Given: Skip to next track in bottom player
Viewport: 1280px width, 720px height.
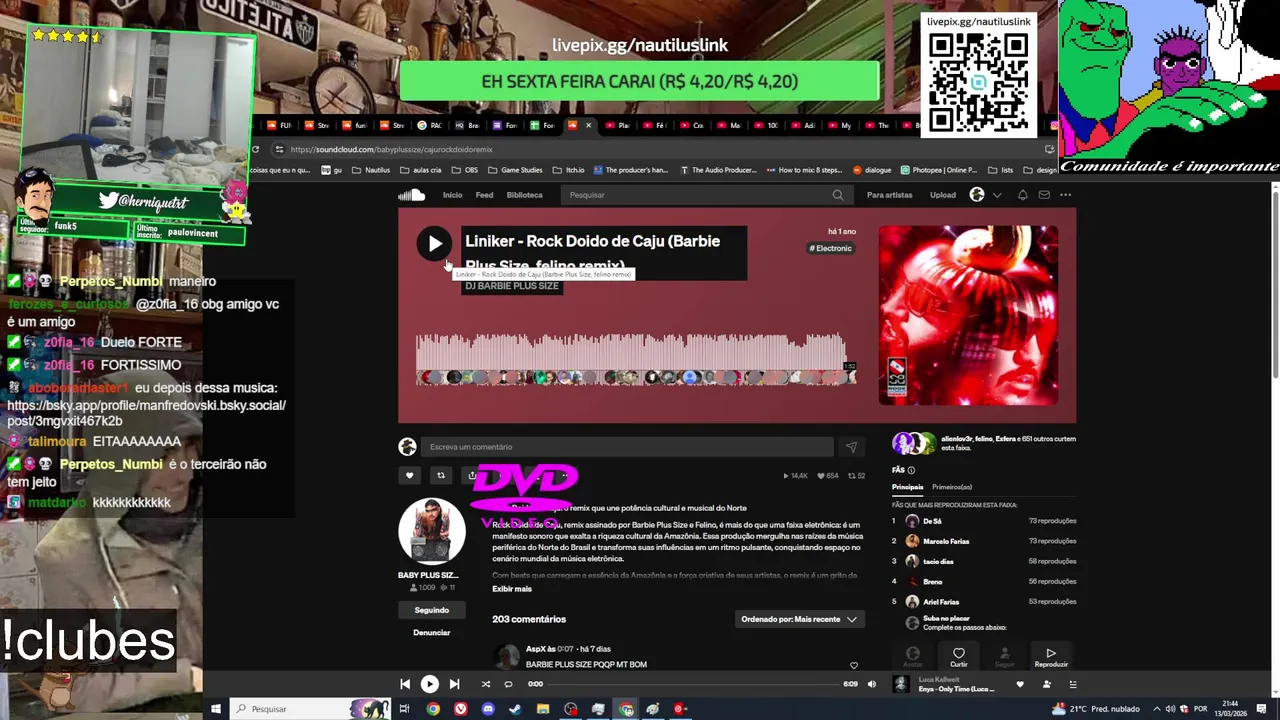Looking at the screenshot, I should click(454, 684).
